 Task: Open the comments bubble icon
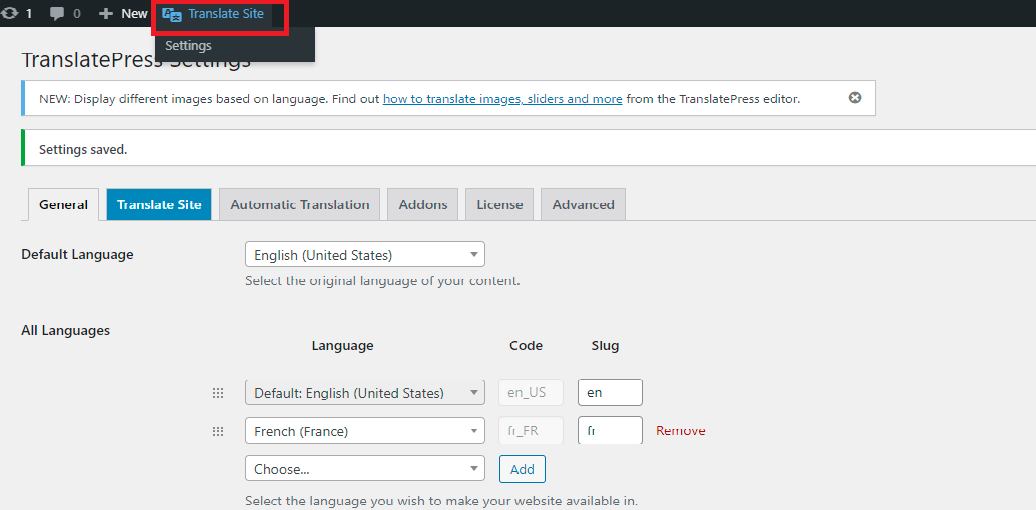click(57, 13)
